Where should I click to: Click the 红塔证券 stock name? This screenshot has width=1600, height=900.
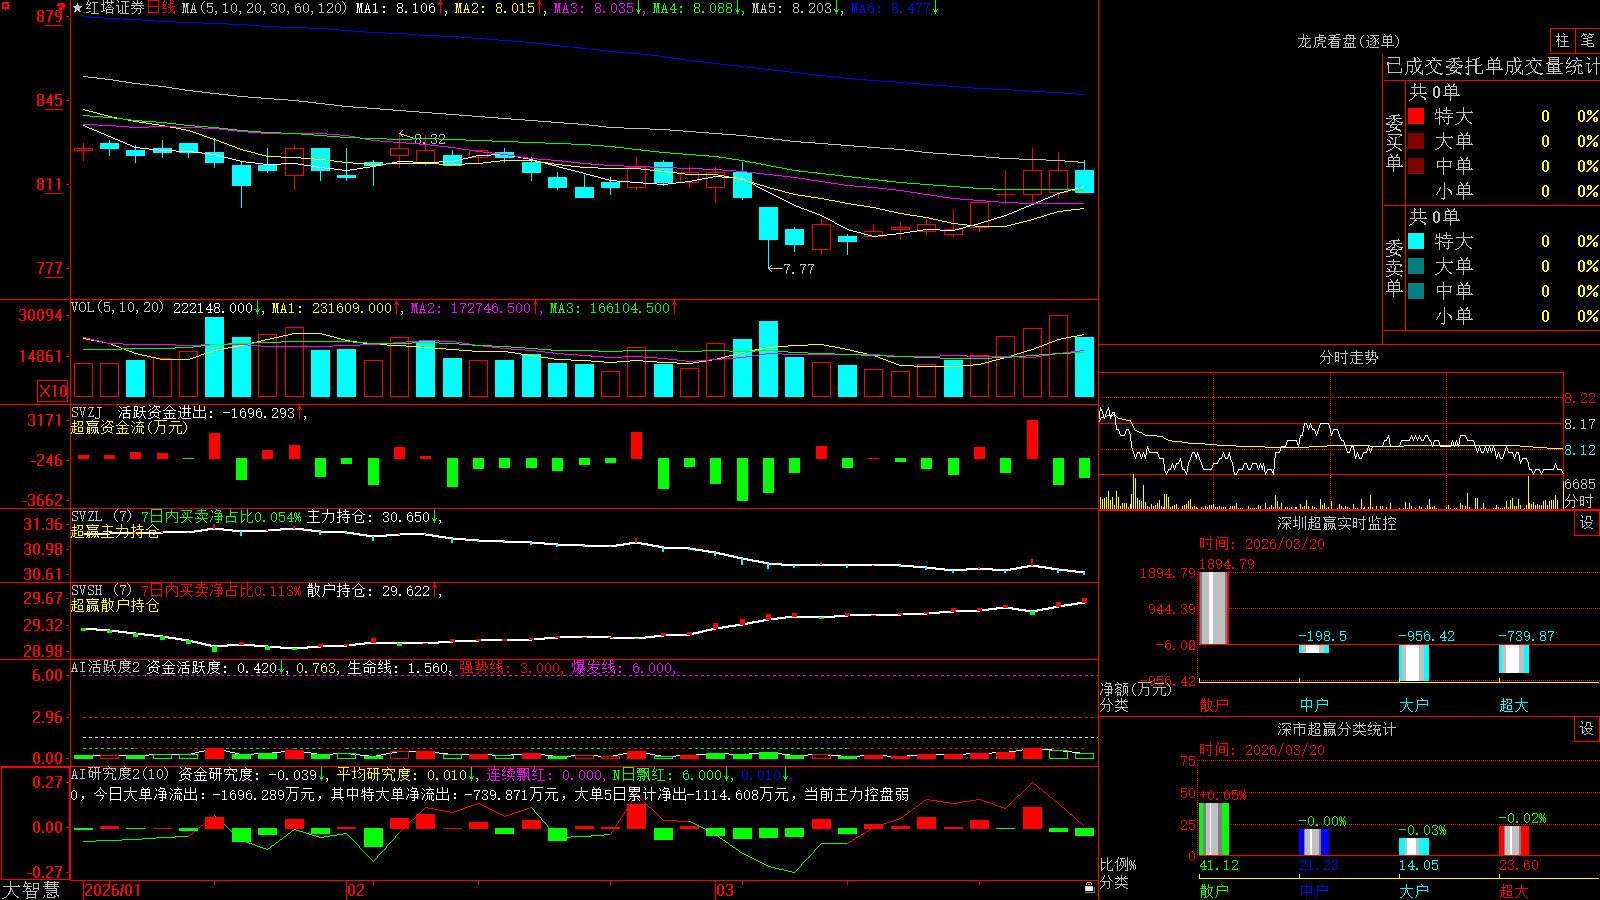(115, 8)
